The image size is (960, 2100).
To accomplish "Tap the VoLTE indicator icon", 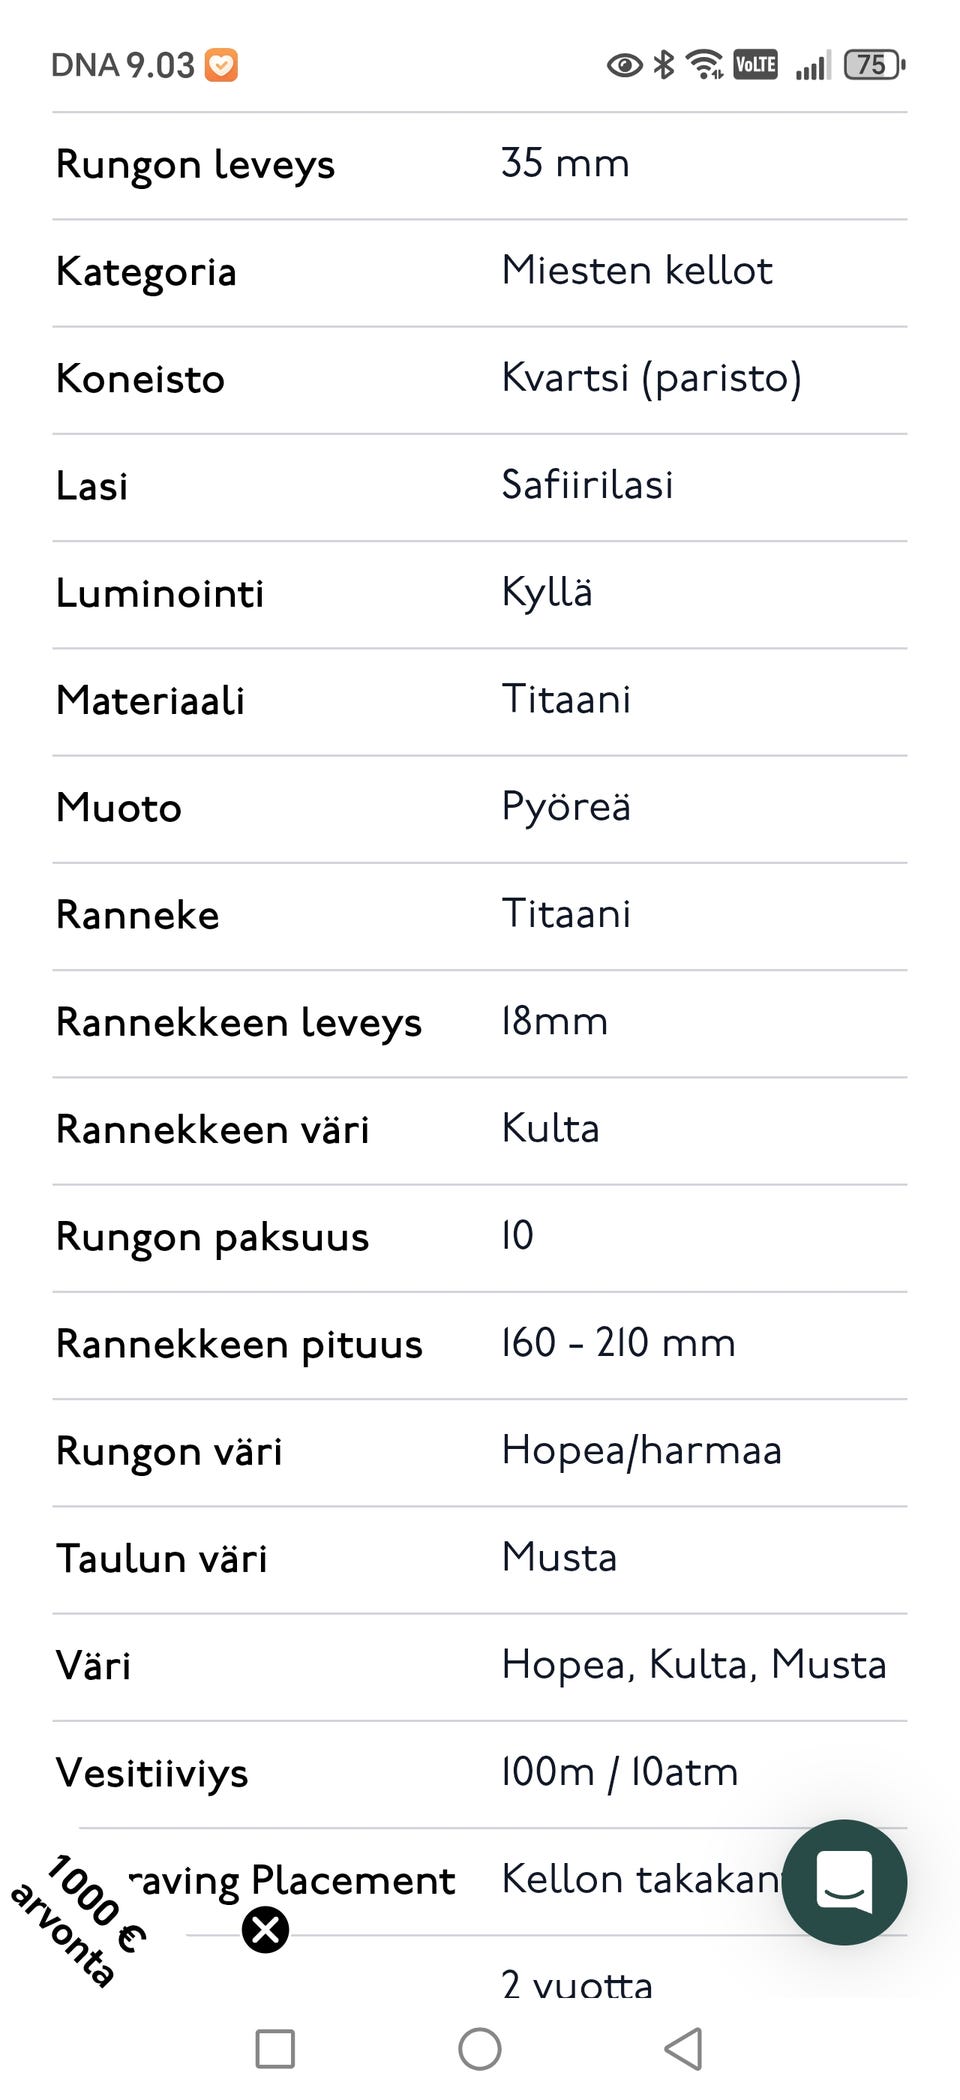I will click(756, 64).
